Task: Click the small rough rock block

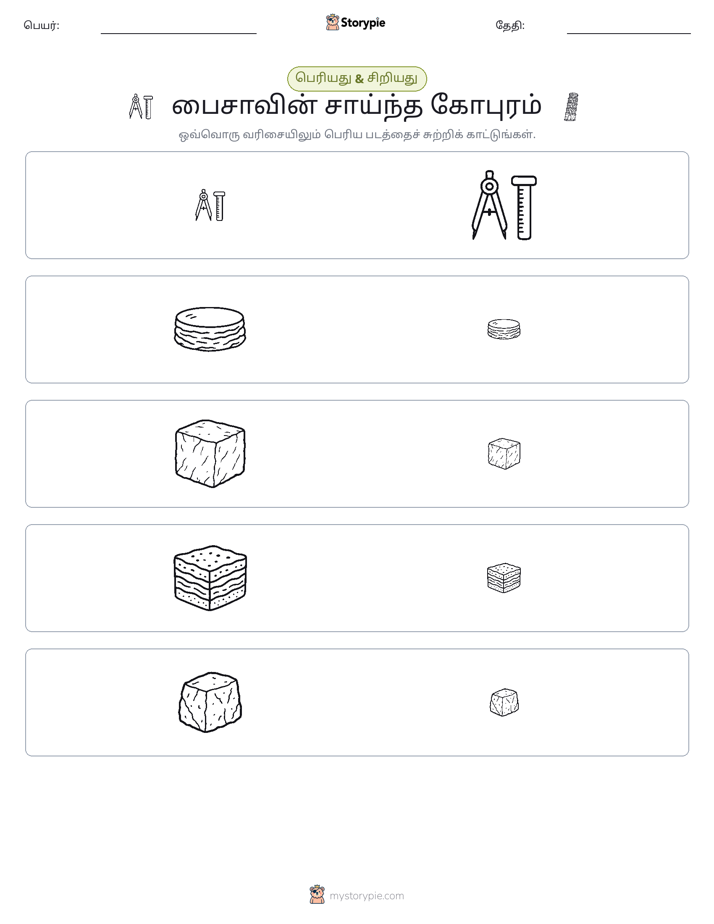Action: tap(504, 702)
